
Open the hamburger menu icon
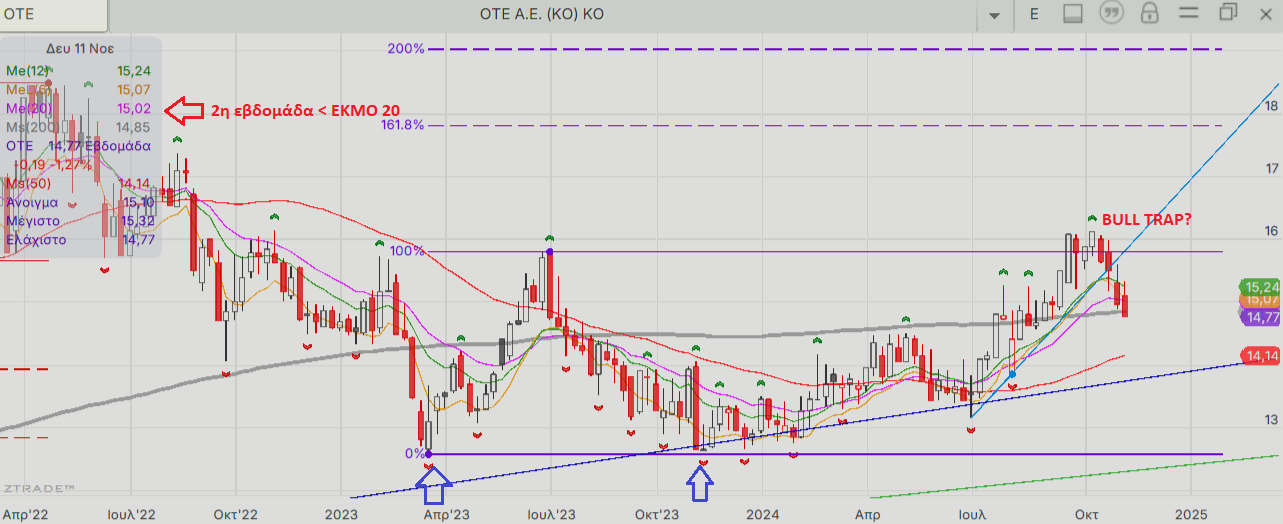1188,14
